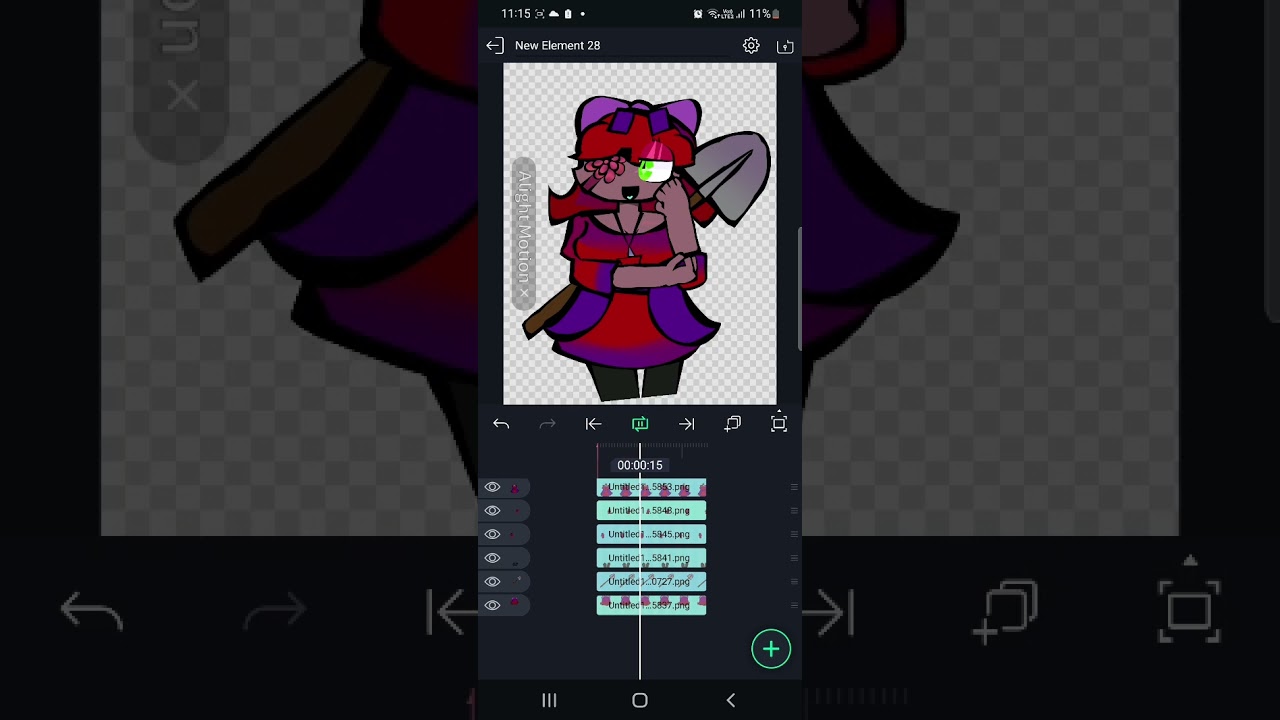1280x720 pixels.
Task: Tap the fit-to-screen frame icon
Action: click(x=779, y=424)
